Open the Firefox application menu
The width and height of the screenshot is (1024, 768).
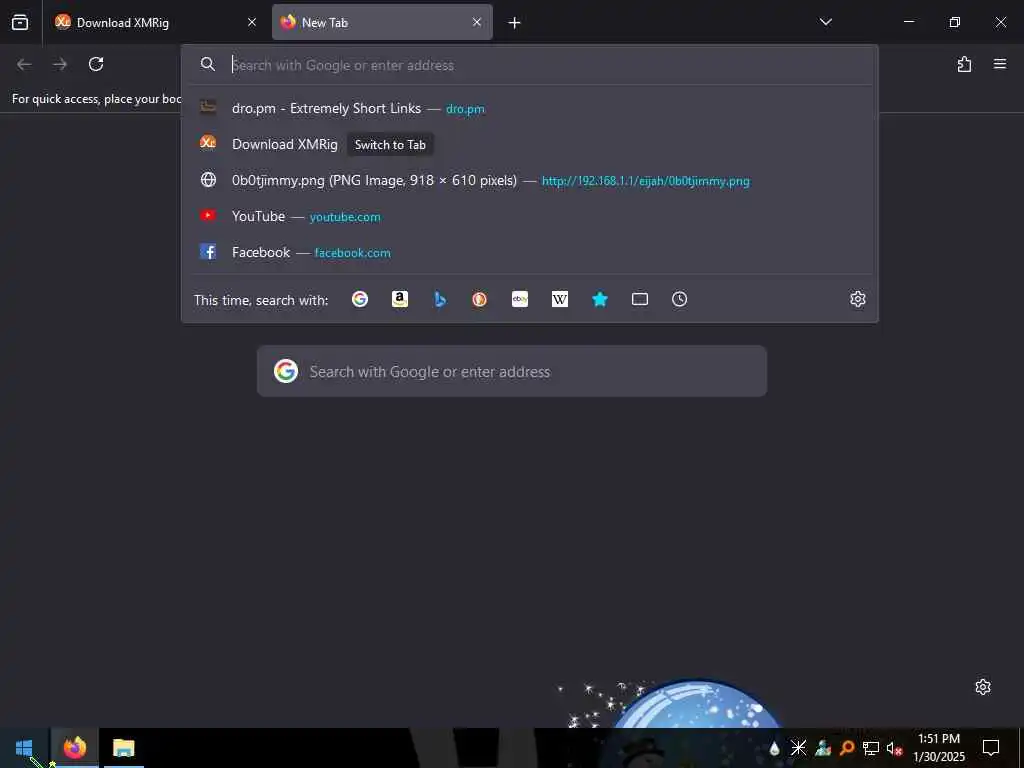click(999, 64)
